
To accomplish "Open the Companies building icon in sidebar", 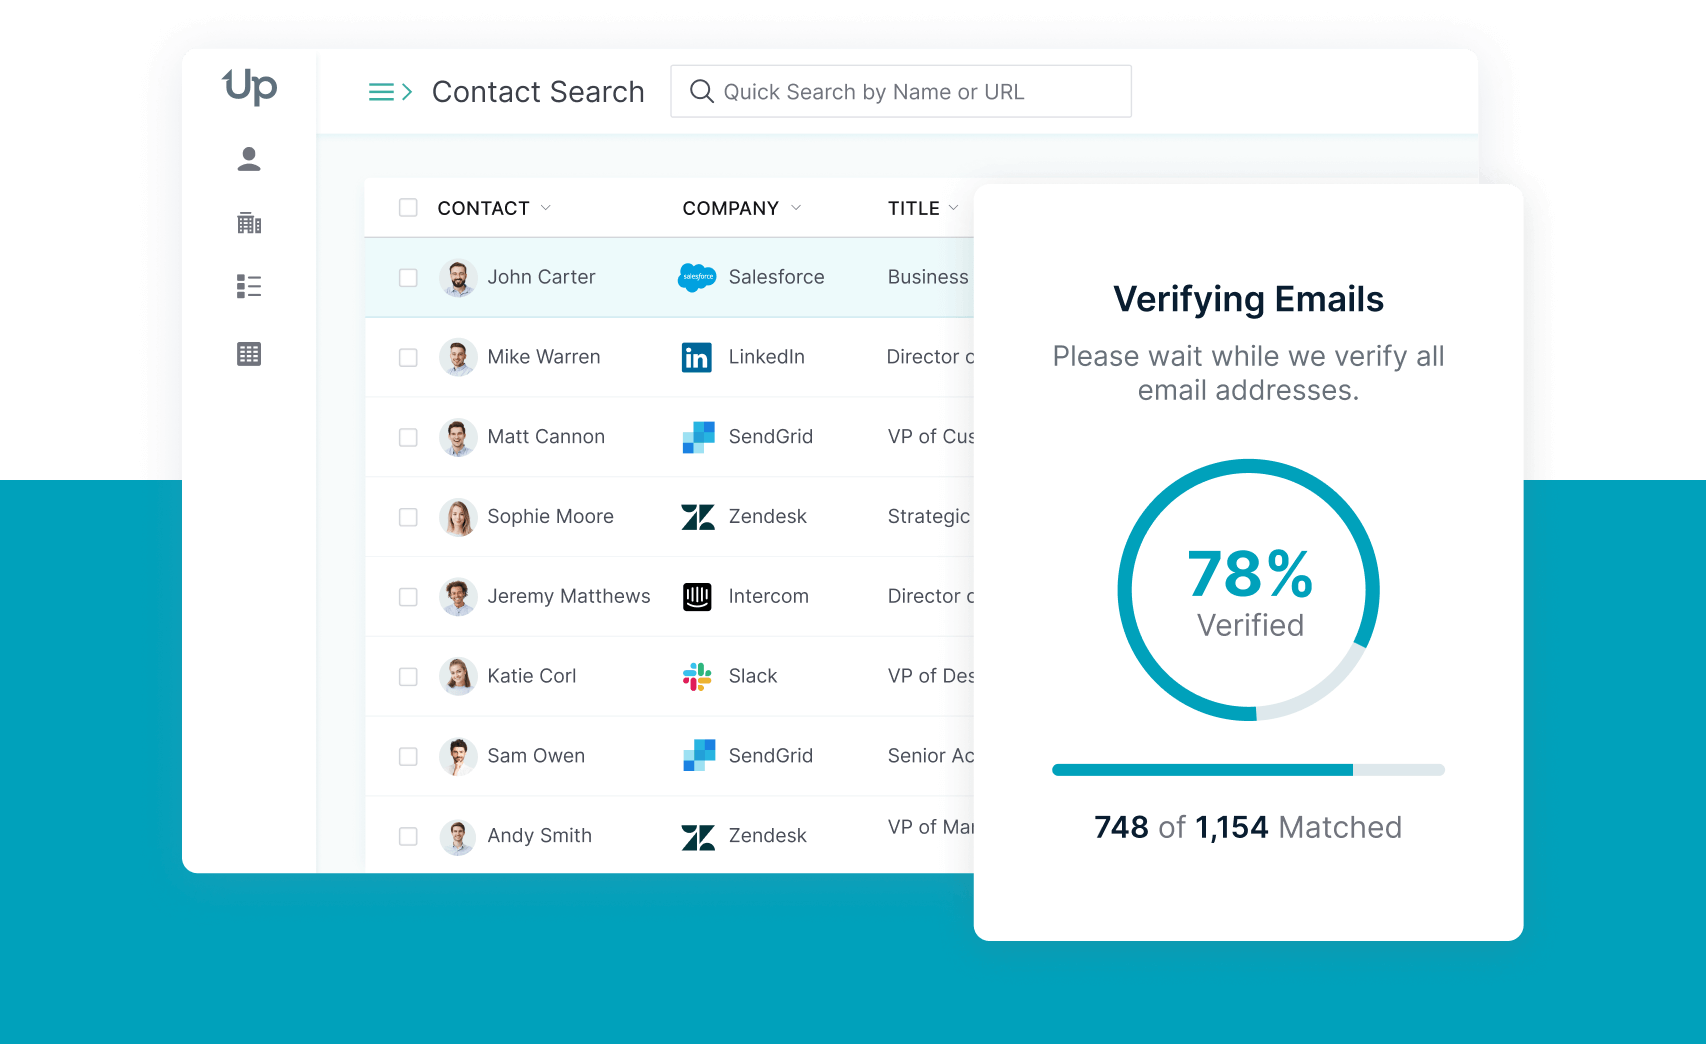I will click(249, 223).
